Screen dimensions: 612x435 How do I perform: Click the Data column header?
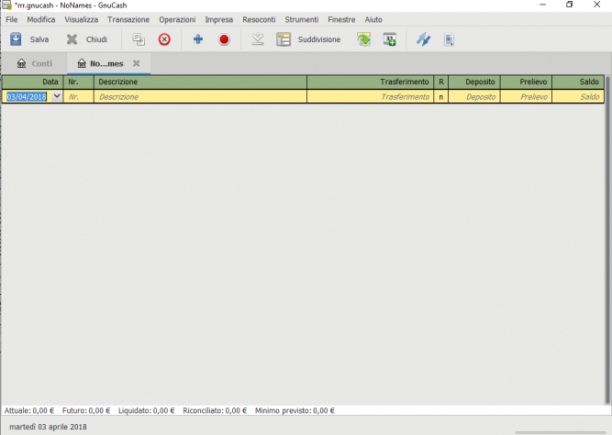[x=32, y=82]
